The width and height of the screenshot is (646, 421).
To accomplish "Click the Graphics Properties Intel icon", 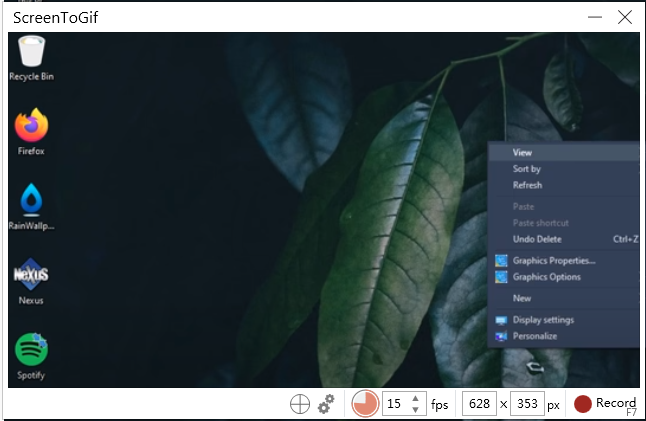I will 501,261.
